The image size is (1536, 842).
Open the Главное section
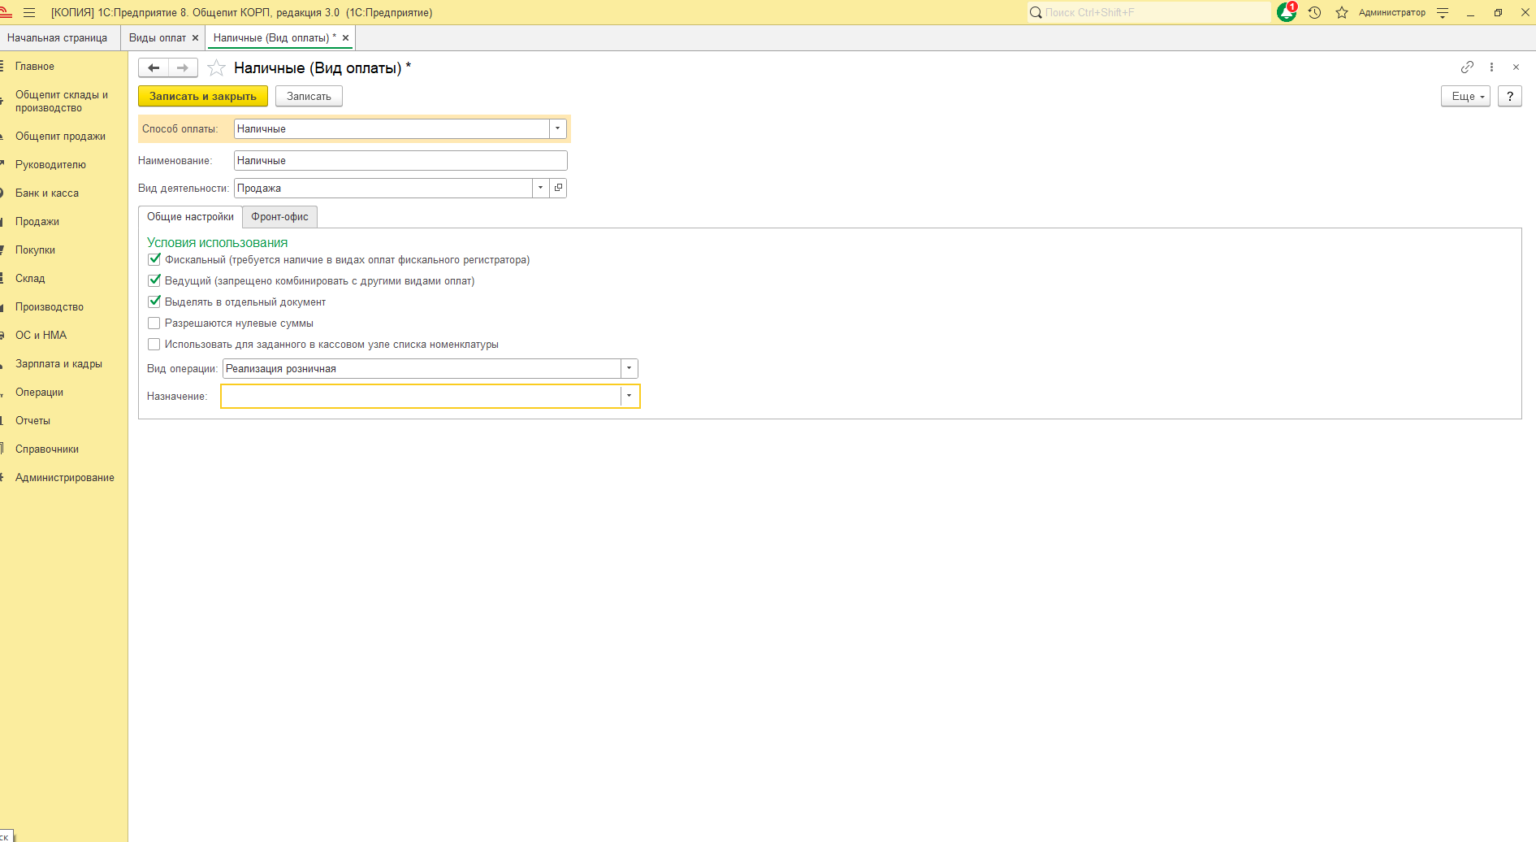[x=35, y=66]
